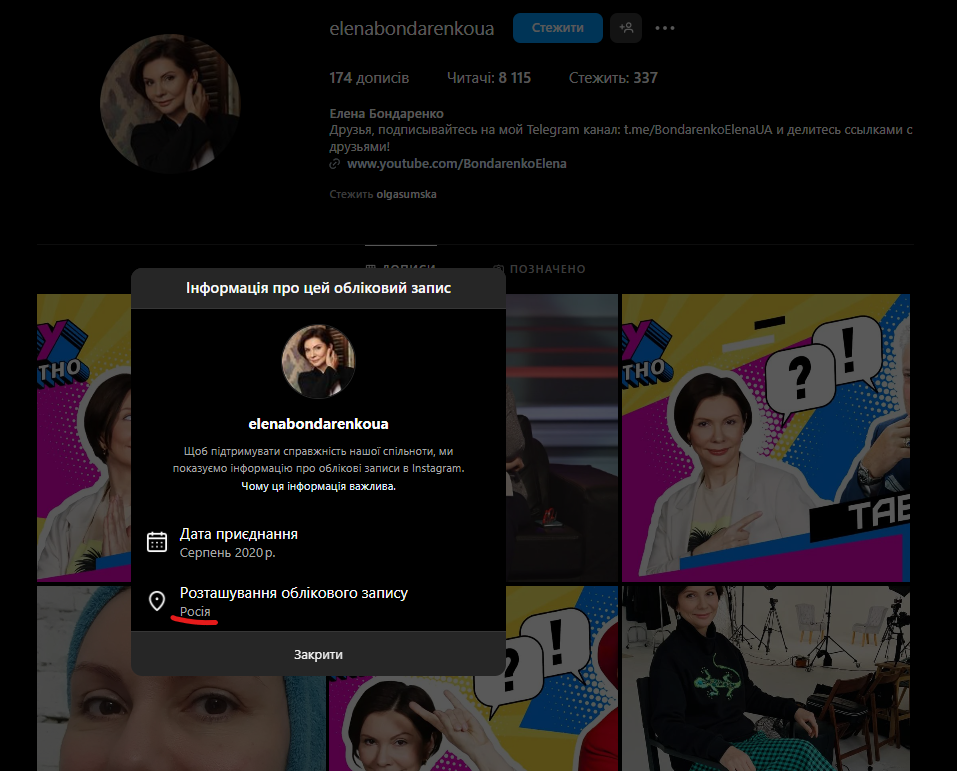Open the dark blurred studio post behind dialog
957x771 pixels.
(x=562, y=438)
